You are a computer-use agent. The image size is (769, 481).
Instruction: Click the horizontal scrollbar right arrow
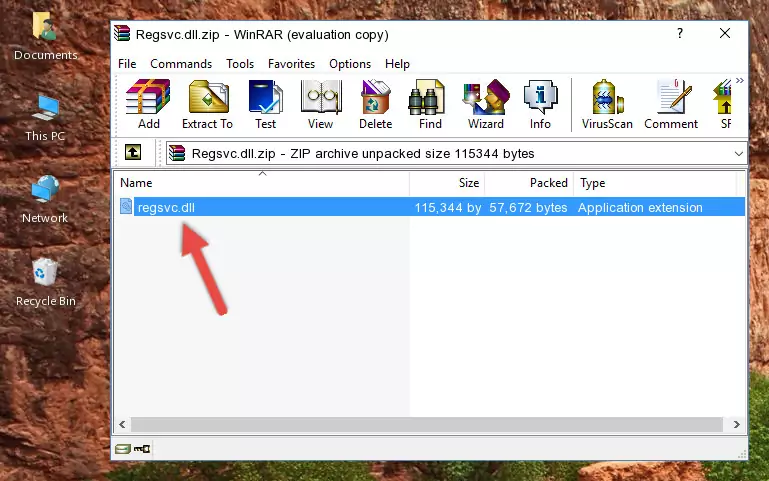pyautogui.click(x=737, y=425)
